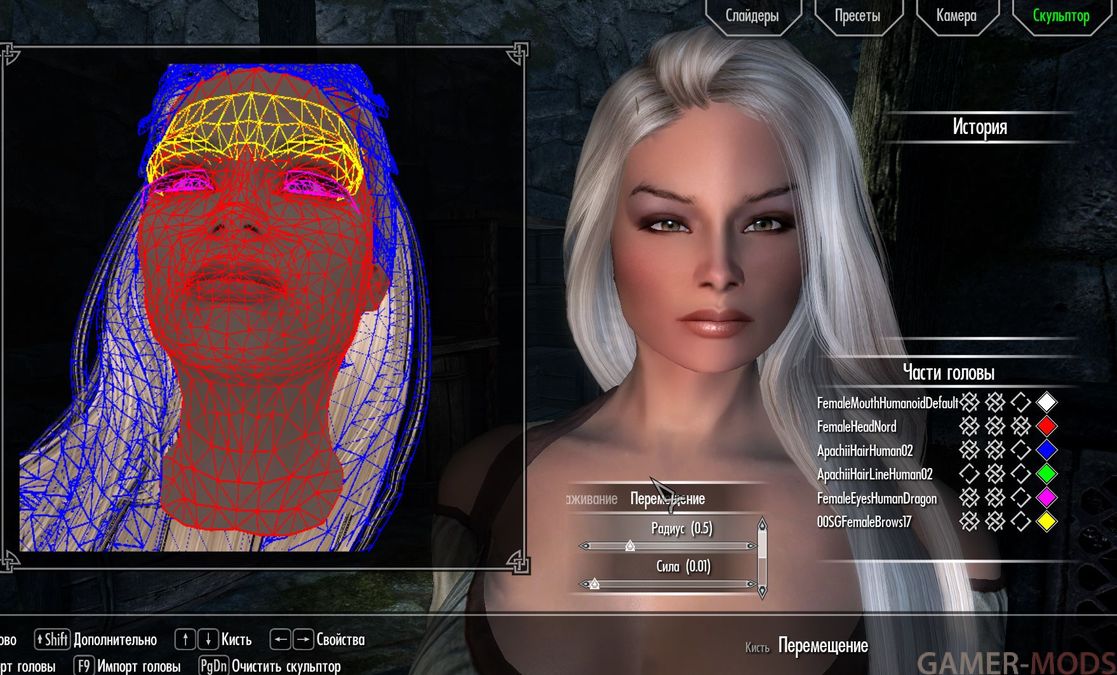Hide the 00SGFemaleBrows17 part
Viewport: 1117px width, 675px height.
coord(969,521)
